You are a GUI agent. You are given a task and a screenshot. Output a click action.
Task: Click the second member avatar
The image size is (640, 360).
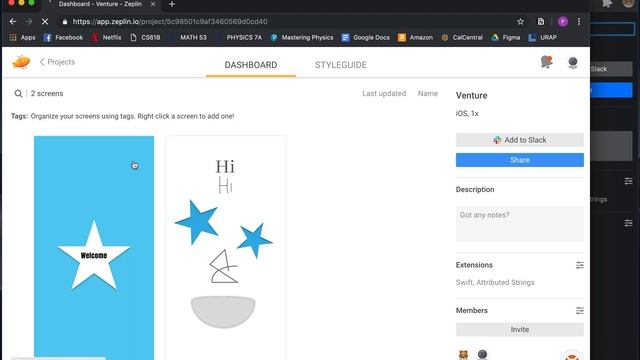pos(482,354)
